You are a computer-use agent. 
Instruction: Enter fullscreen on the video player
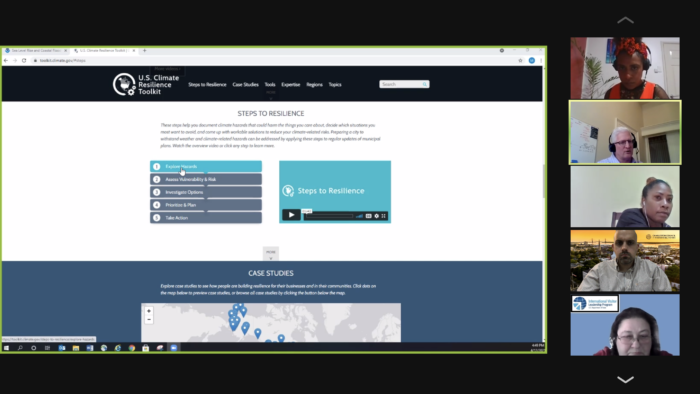(383, 216)
